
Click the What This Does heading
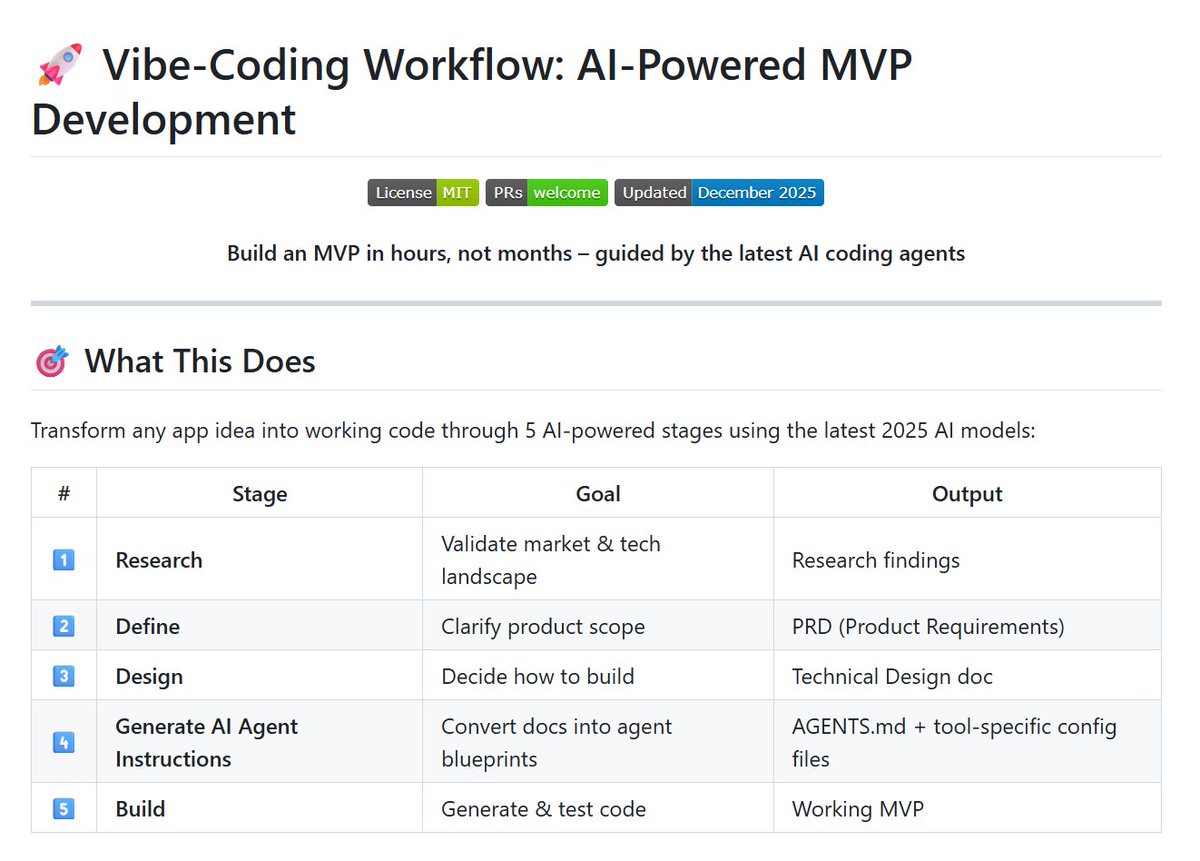point(199,361)
